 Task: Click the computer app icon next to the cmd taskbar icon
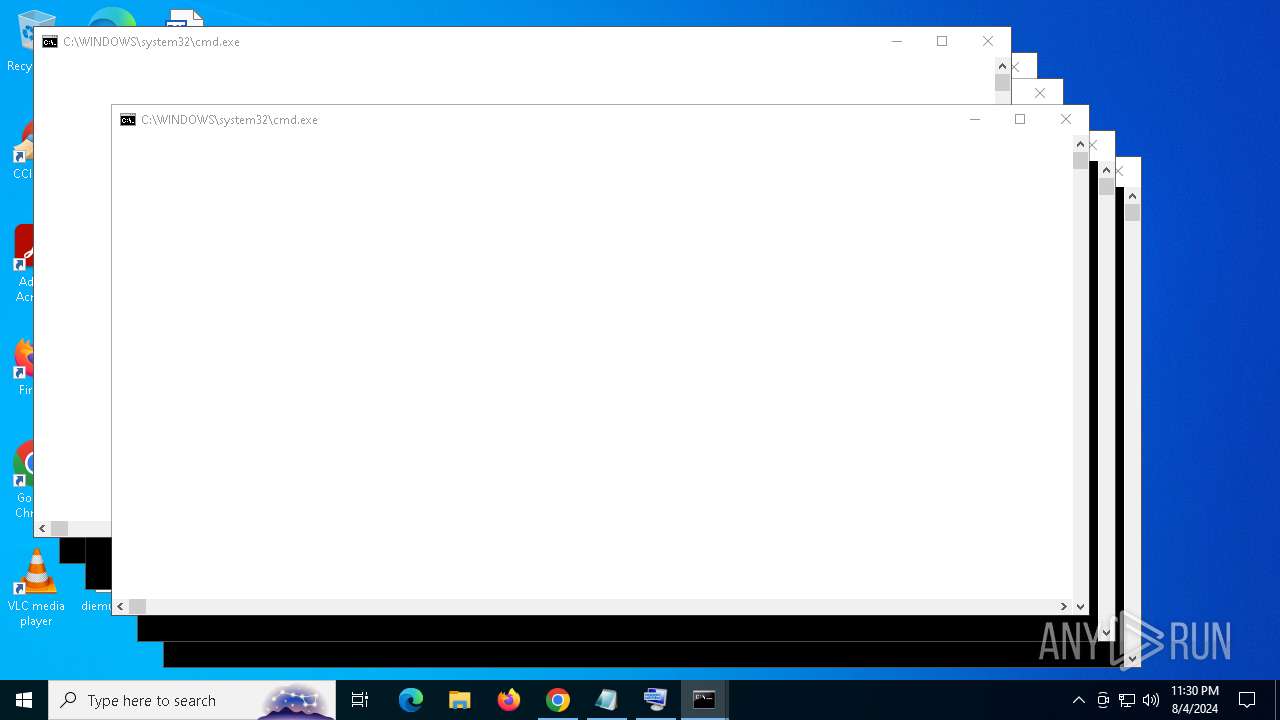coord(656,700)
